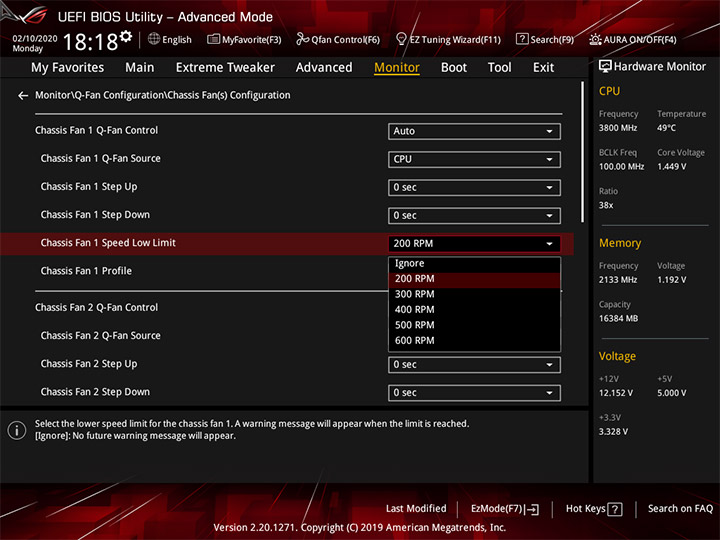Open Search(F9)
720x540 pixels.
[545, 39]
